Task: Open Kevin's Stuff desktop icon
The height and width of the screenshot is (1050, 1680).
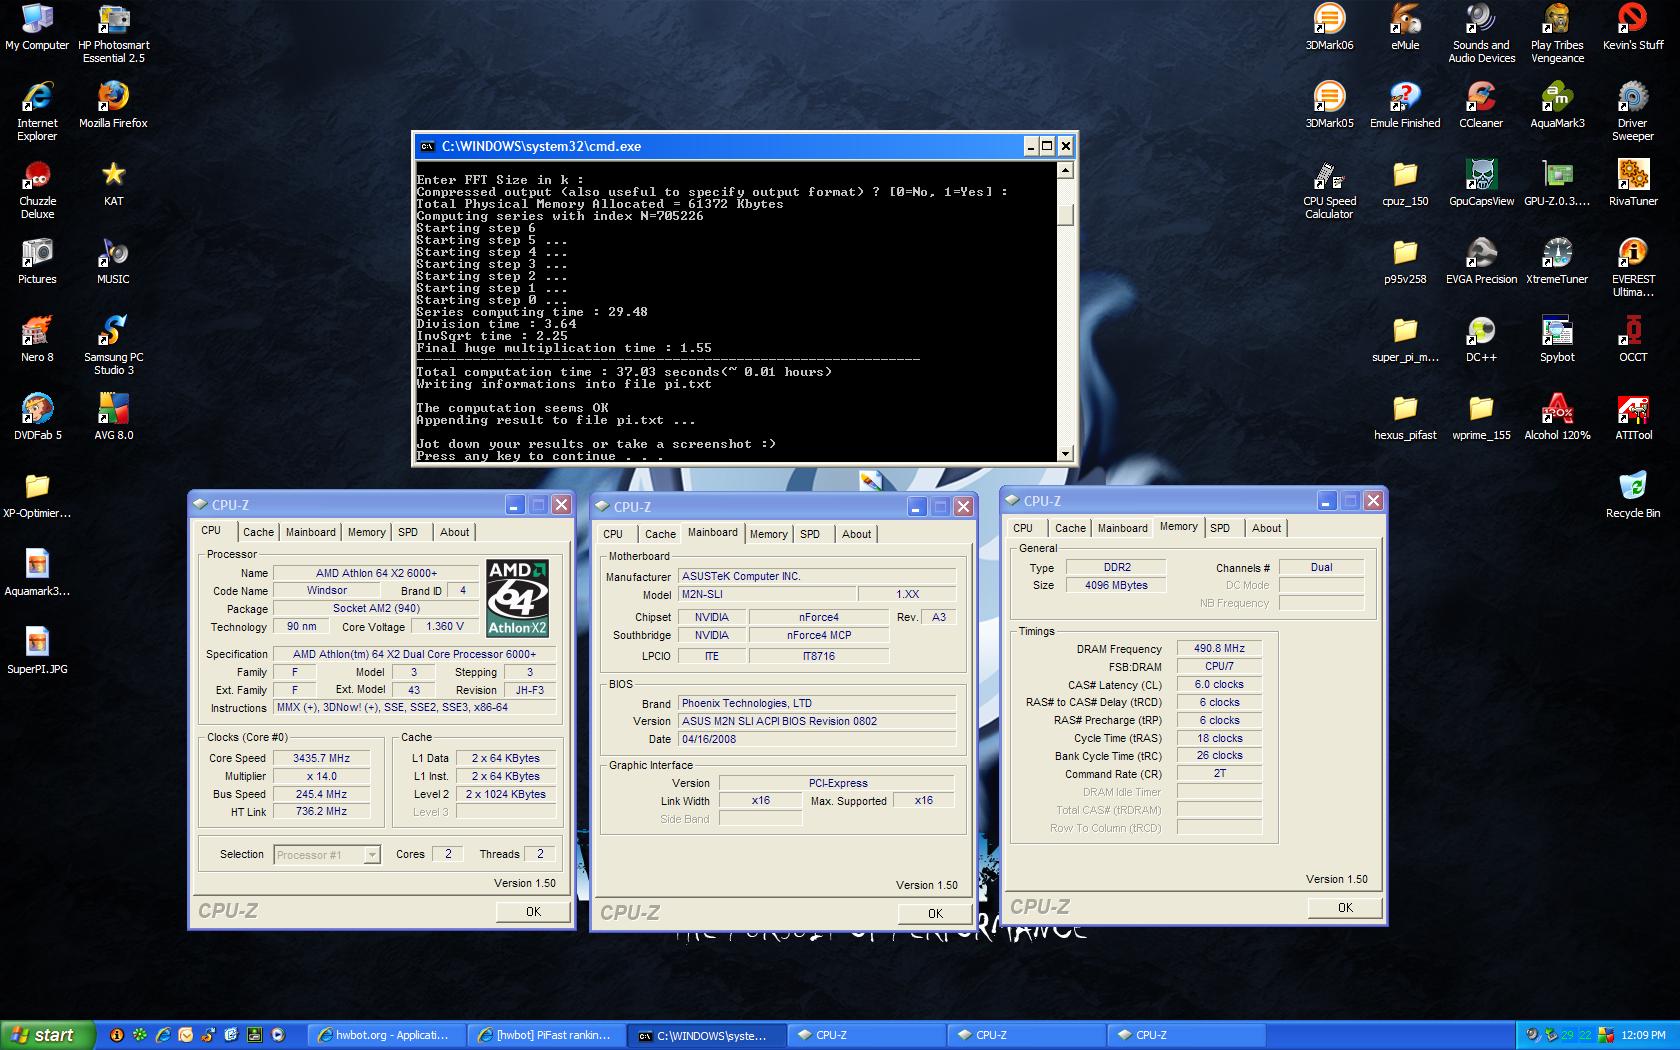Action: 1633,27
